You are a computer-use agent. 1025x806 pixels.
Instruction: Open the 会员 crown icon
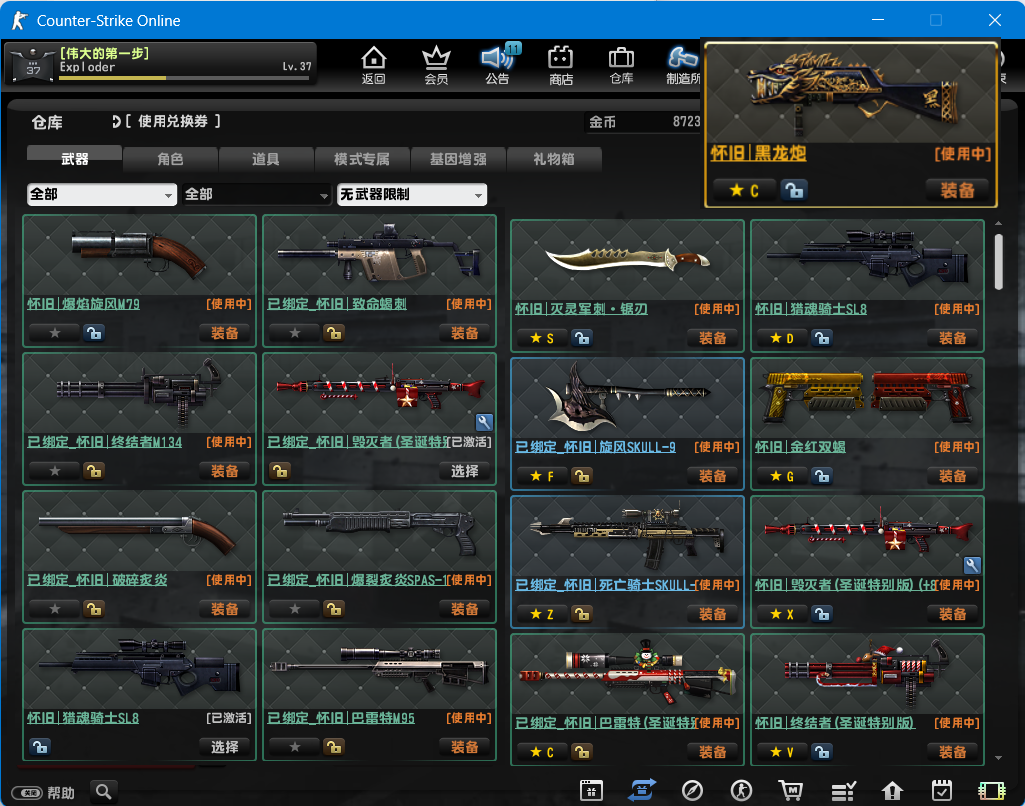[436, 65]
